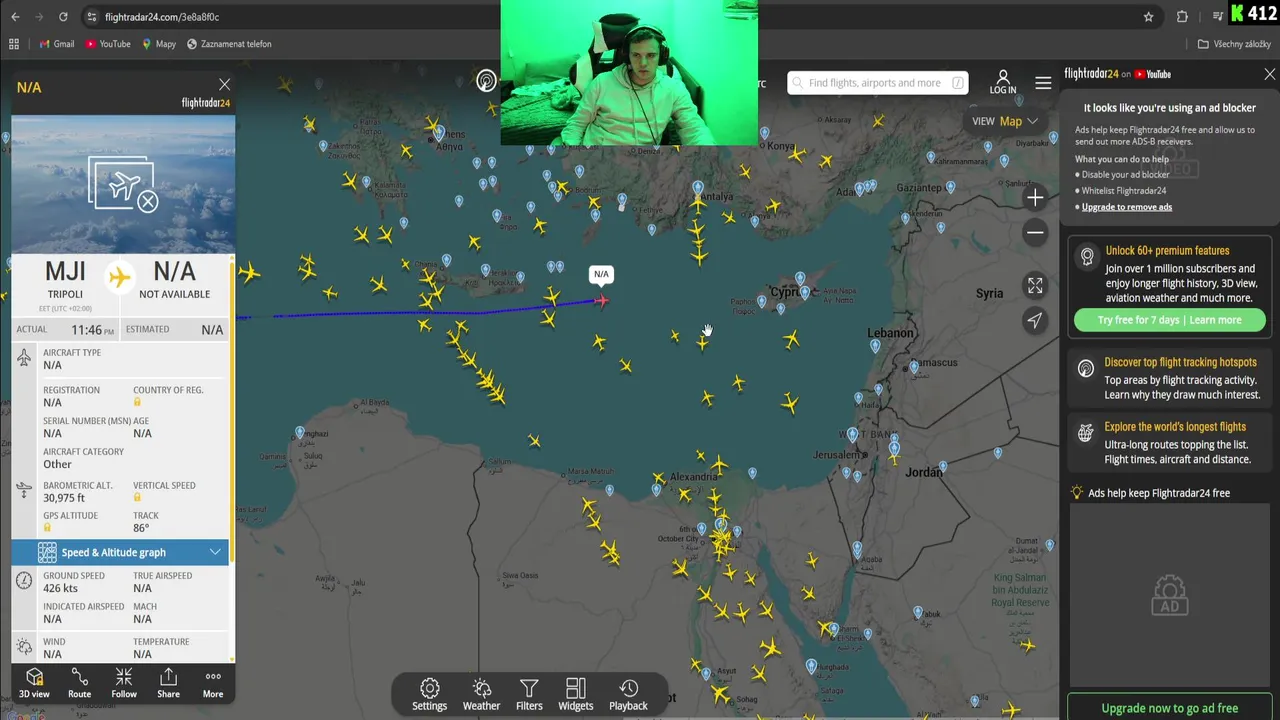Click the LOG IN user icon

tap(1003, 82)
